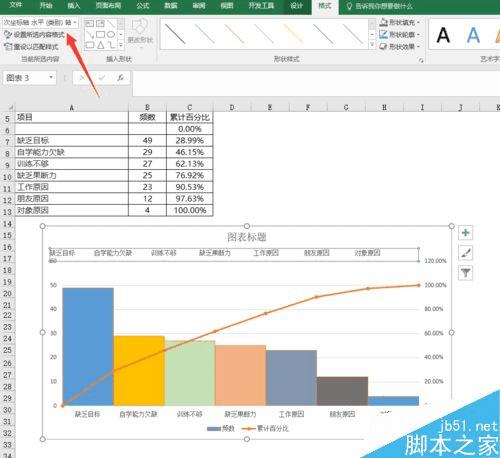This screenshot has width=500, height=458.
Task: Expand the shape styles gallery
Action: [372, 45]
